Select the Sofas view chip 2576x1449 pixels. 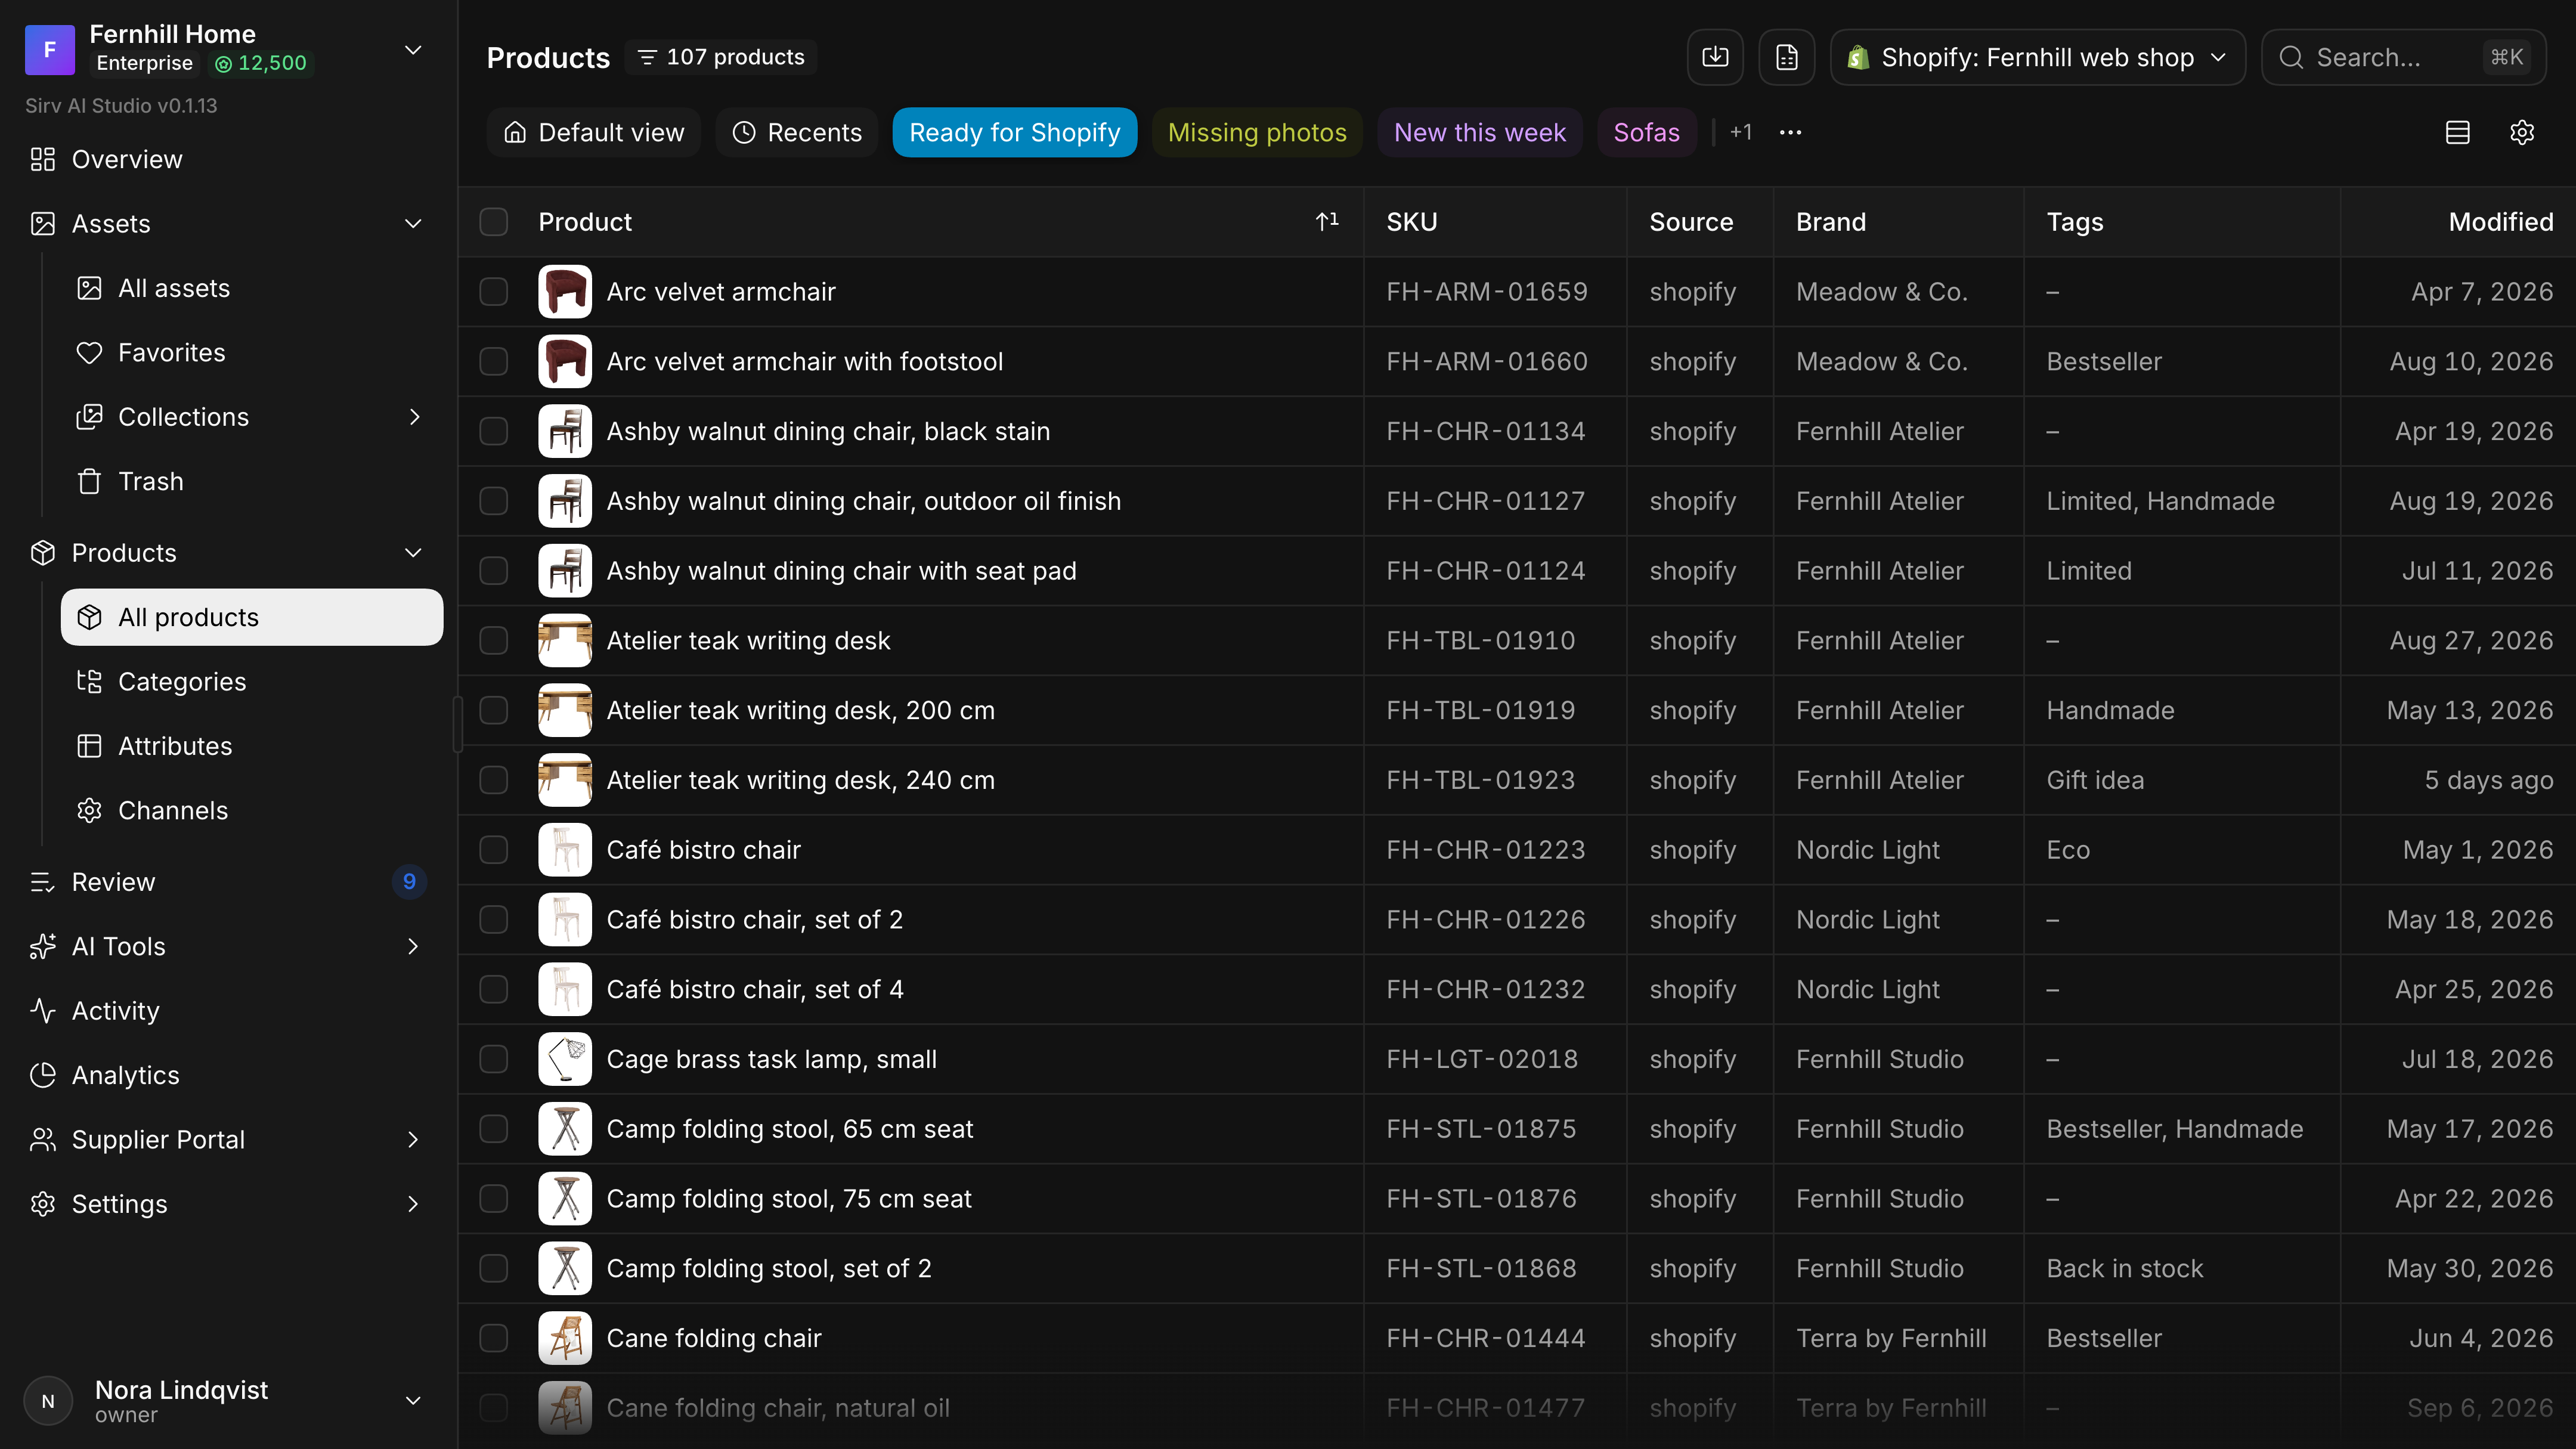(x=1646, y=132)
